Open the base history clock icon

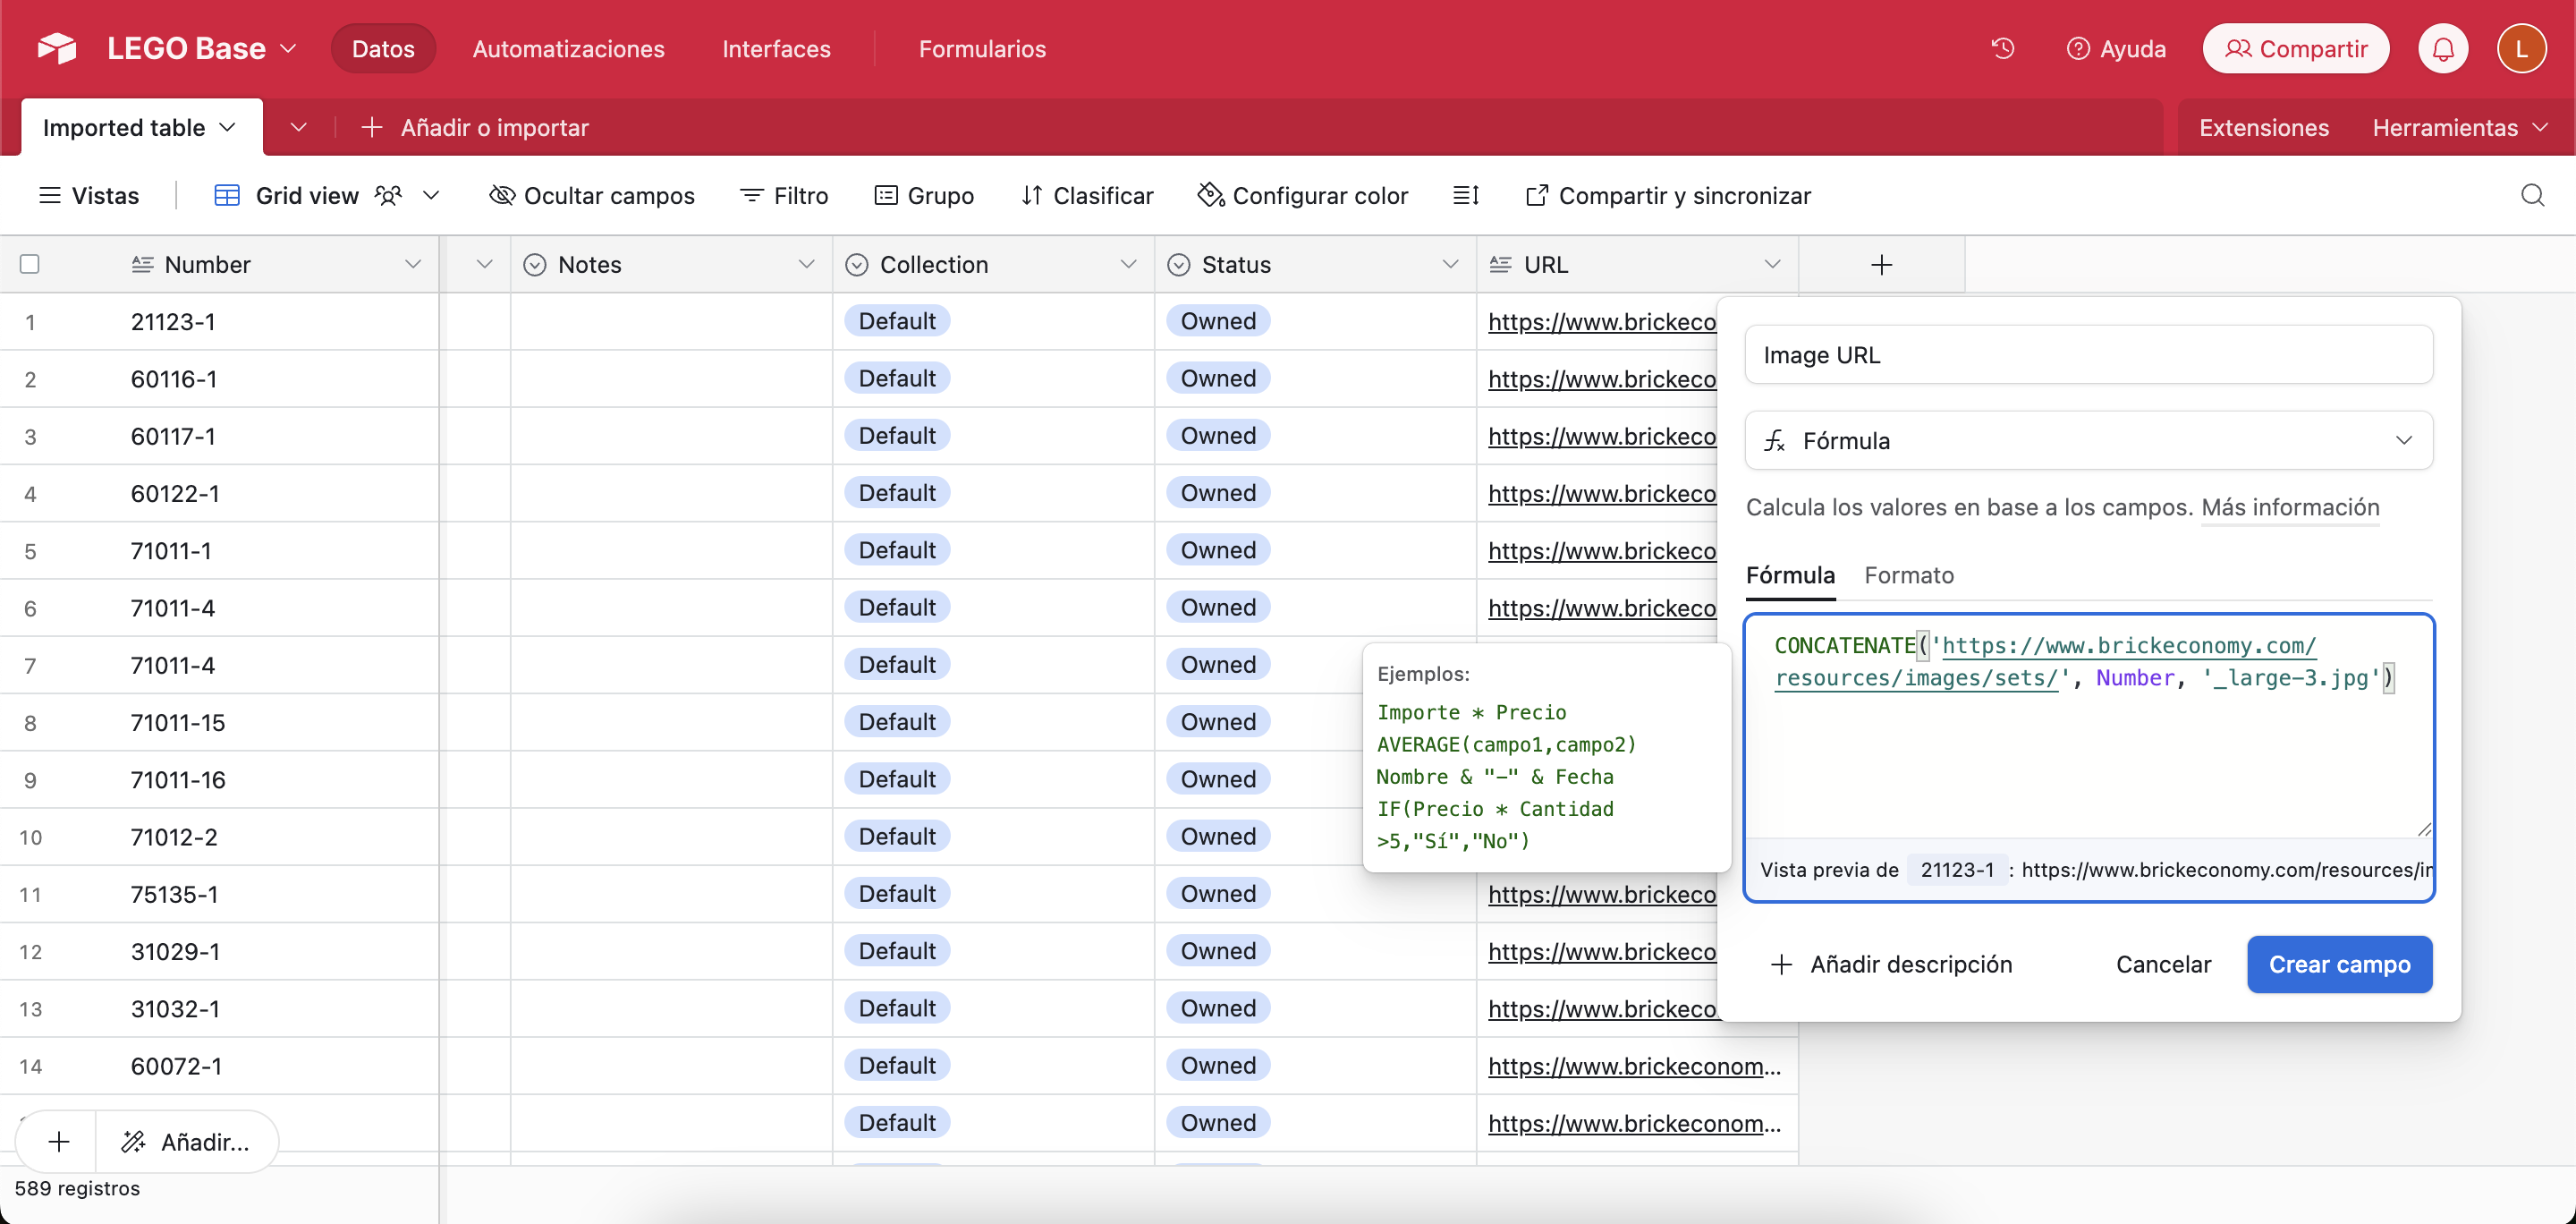2002,48
